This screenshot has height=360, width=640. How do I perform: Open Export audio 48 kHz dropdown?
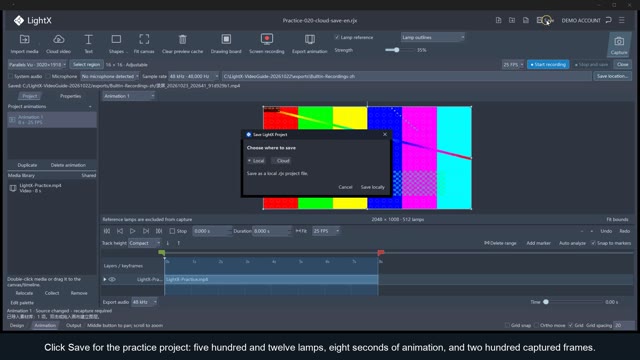pos(144,302)
